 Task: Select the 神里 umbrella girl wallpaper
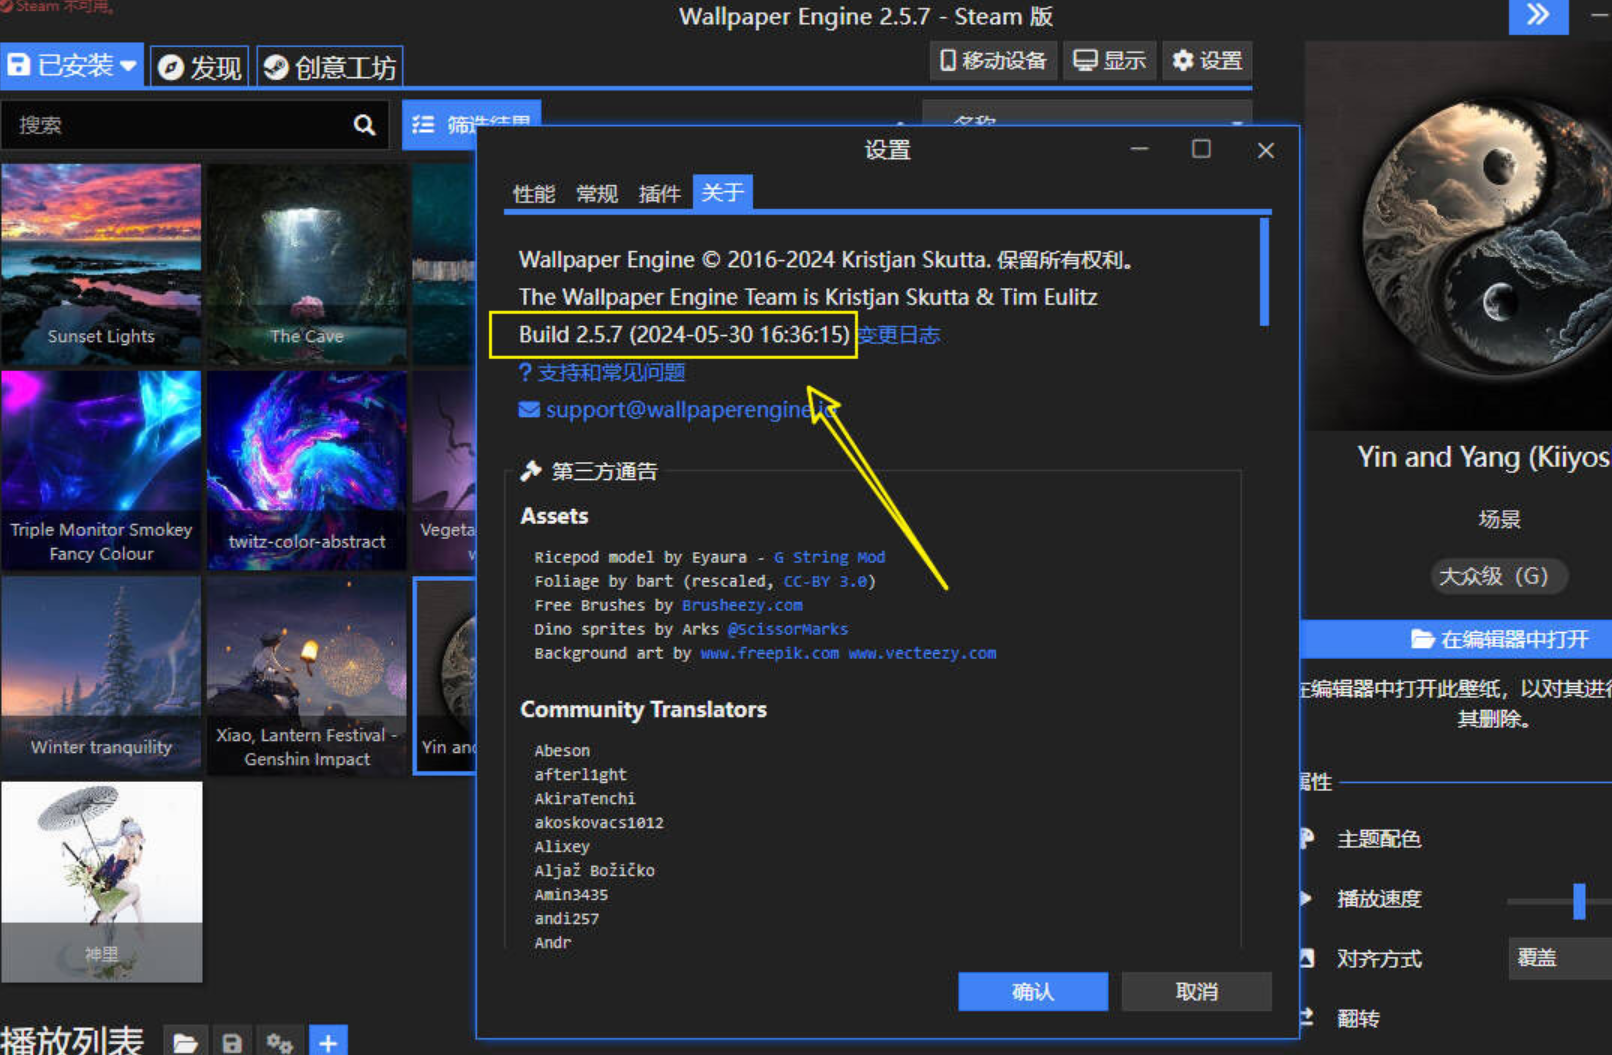click(101, 882)
